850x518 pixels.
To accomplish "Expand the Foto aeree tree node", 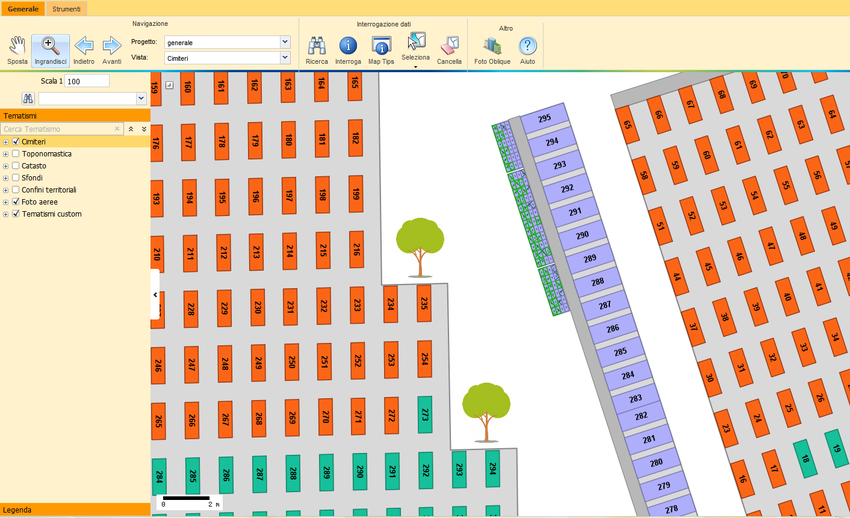I will [5, 202].
